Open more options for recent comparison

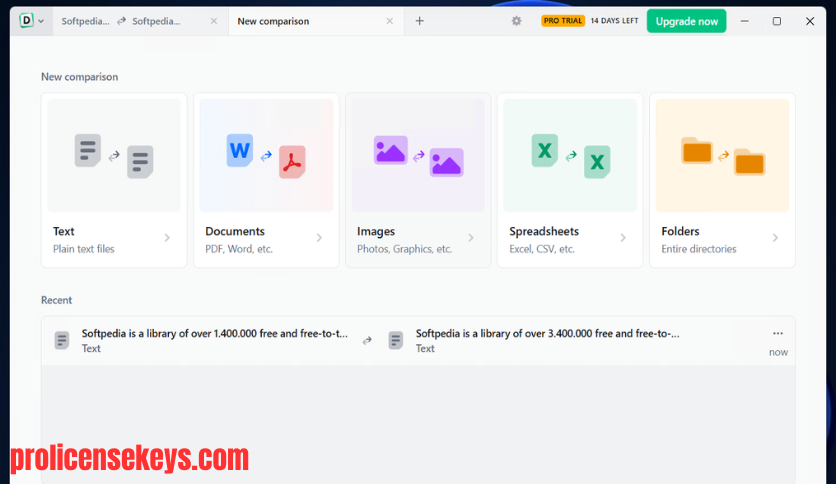pos(778,333)
